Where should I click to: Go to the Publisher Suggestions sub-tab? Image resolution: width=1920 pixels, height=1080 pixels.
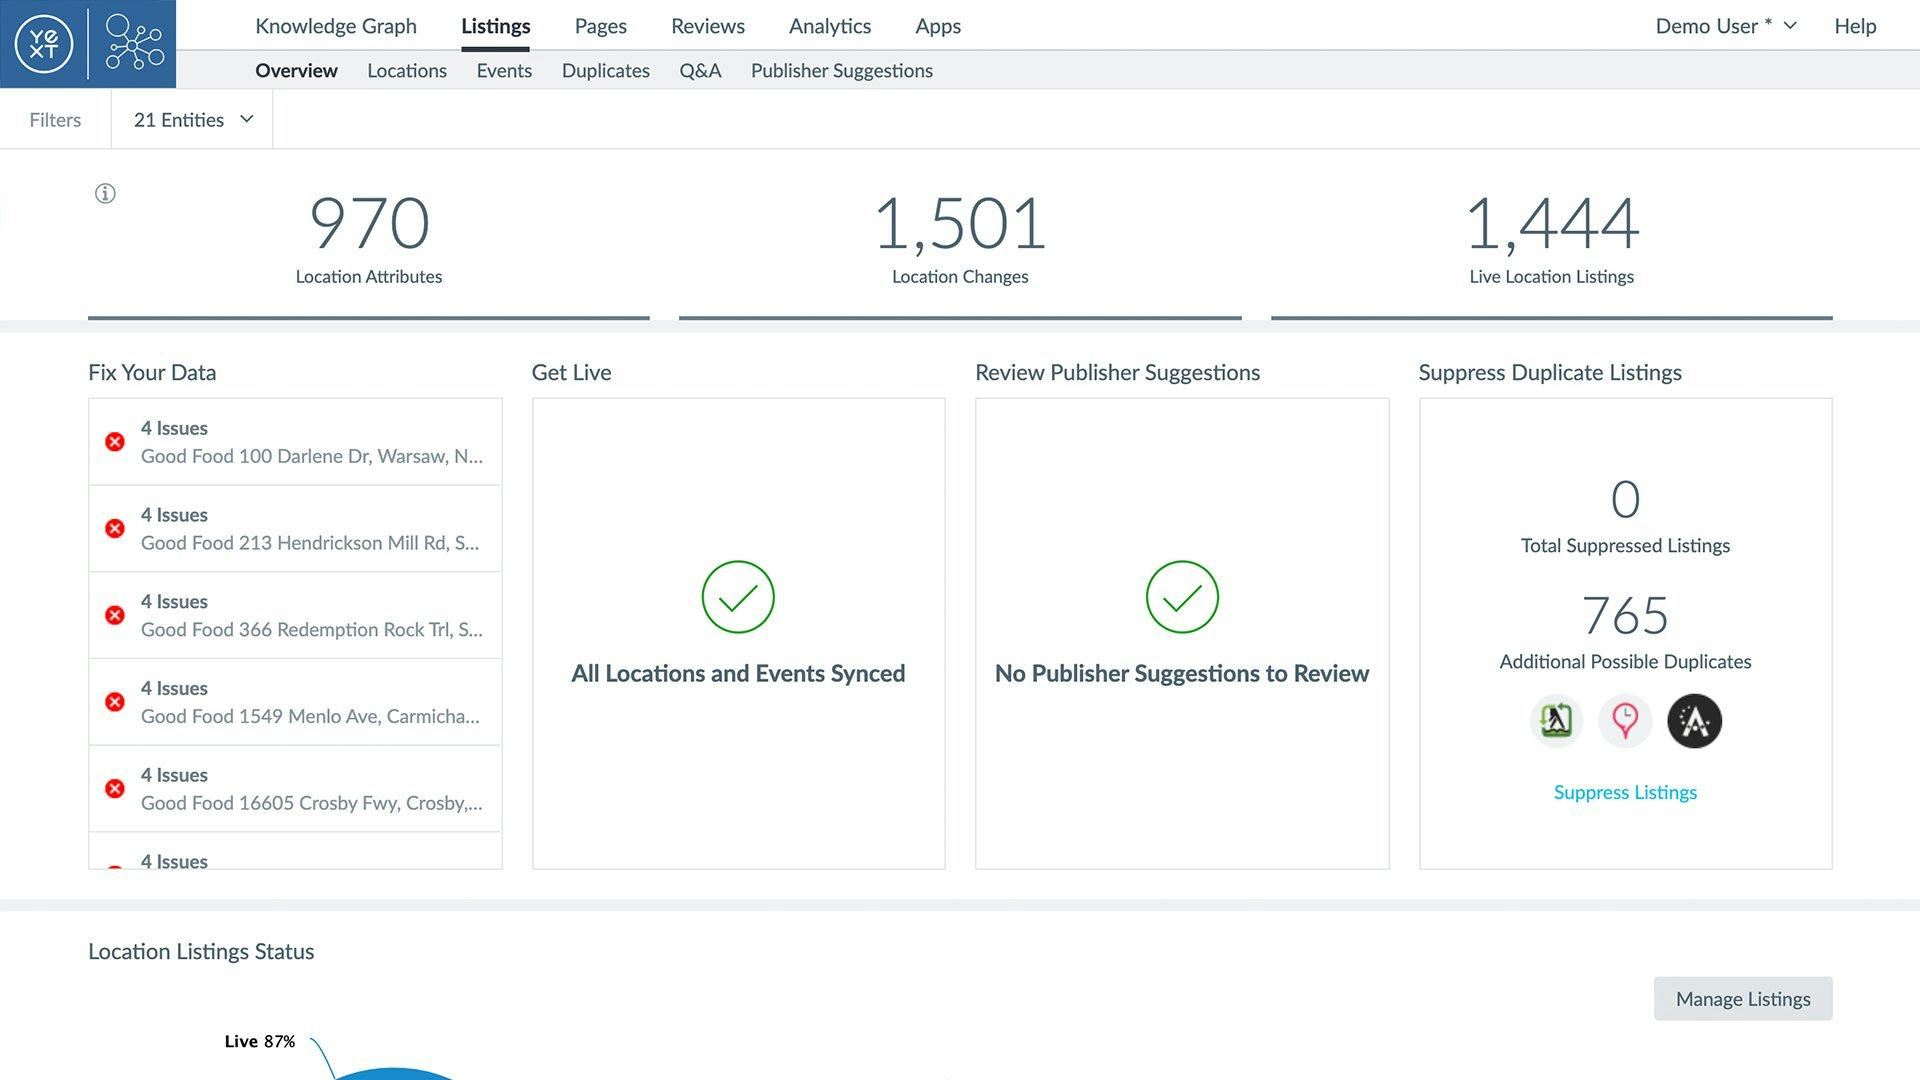(x=841, y=71)
